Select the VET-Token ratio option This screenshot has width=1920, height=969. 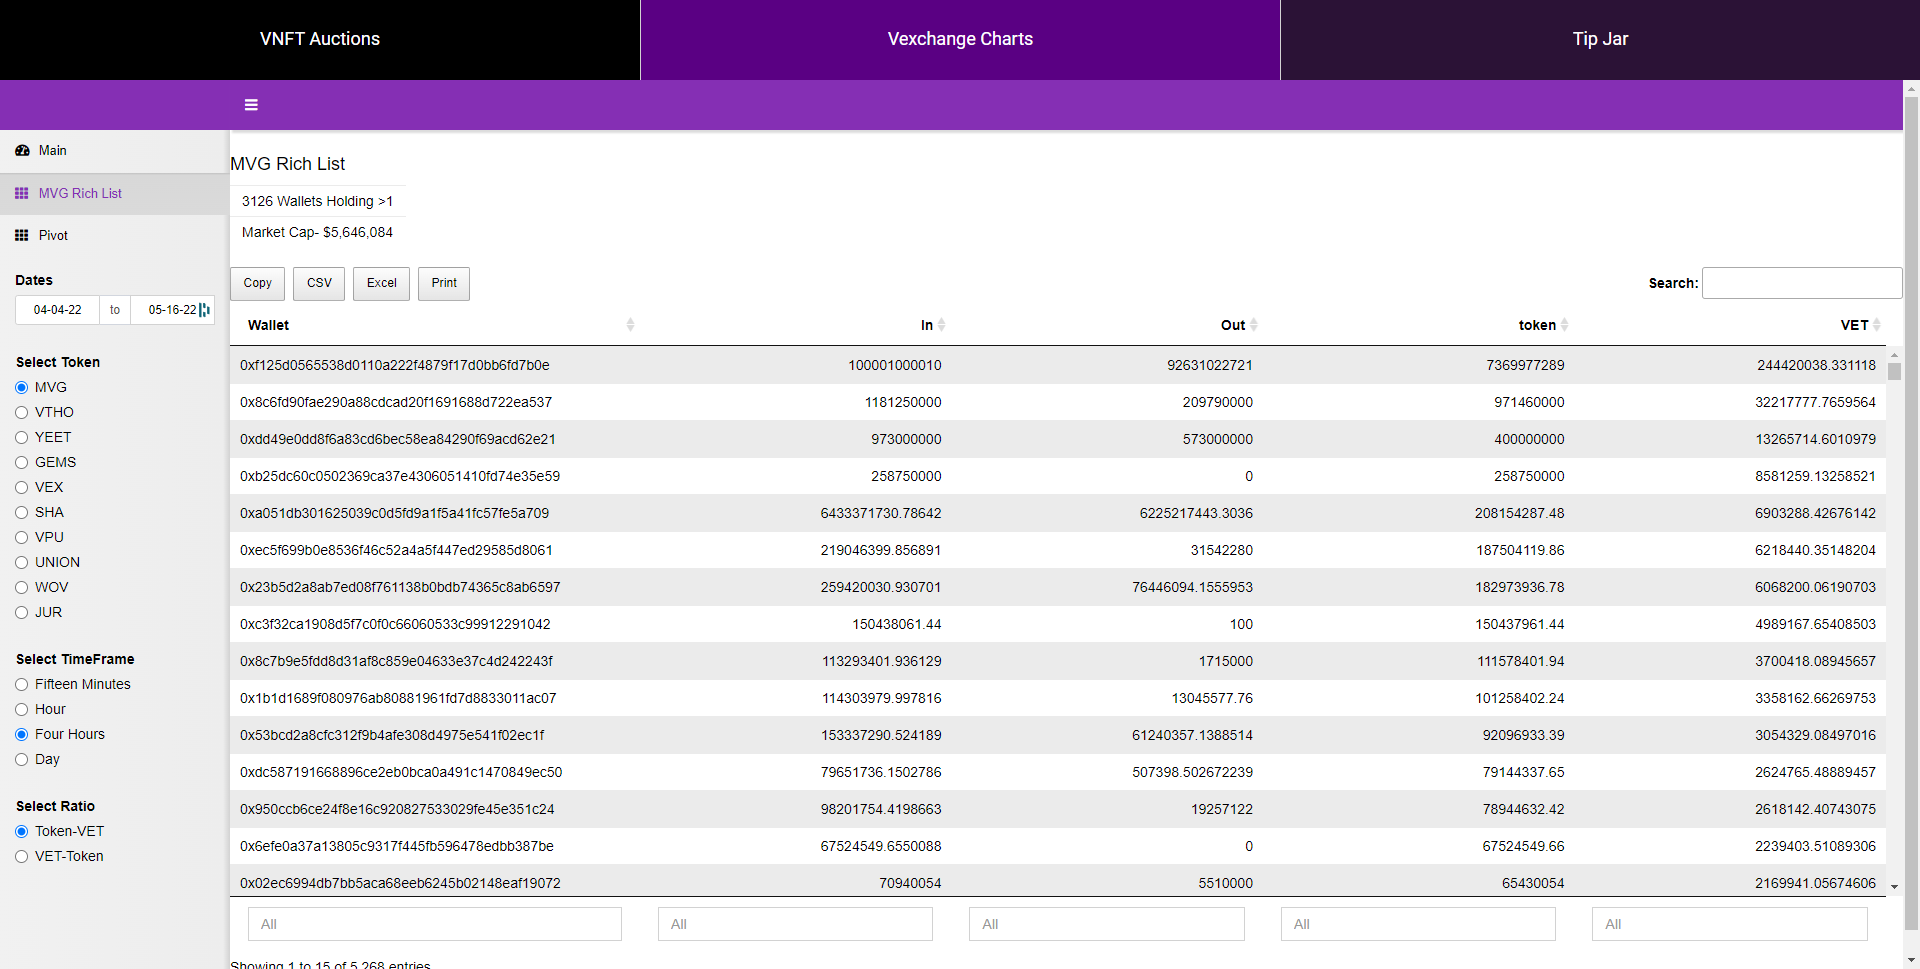point(21,857)
